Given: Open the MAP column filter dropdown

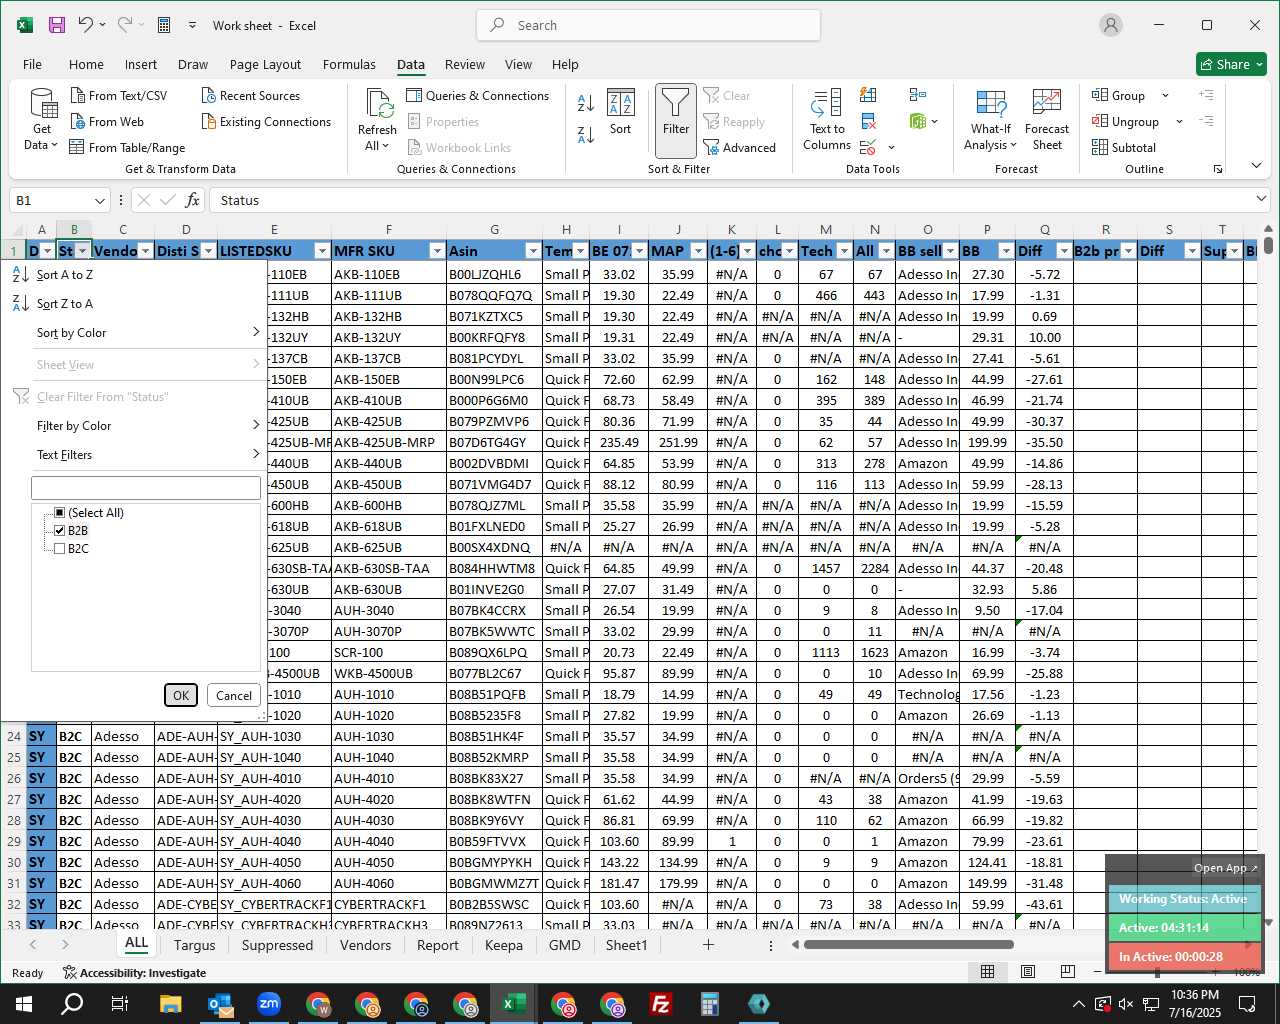Looking at the screenshot, I should [x=698, y=251].
